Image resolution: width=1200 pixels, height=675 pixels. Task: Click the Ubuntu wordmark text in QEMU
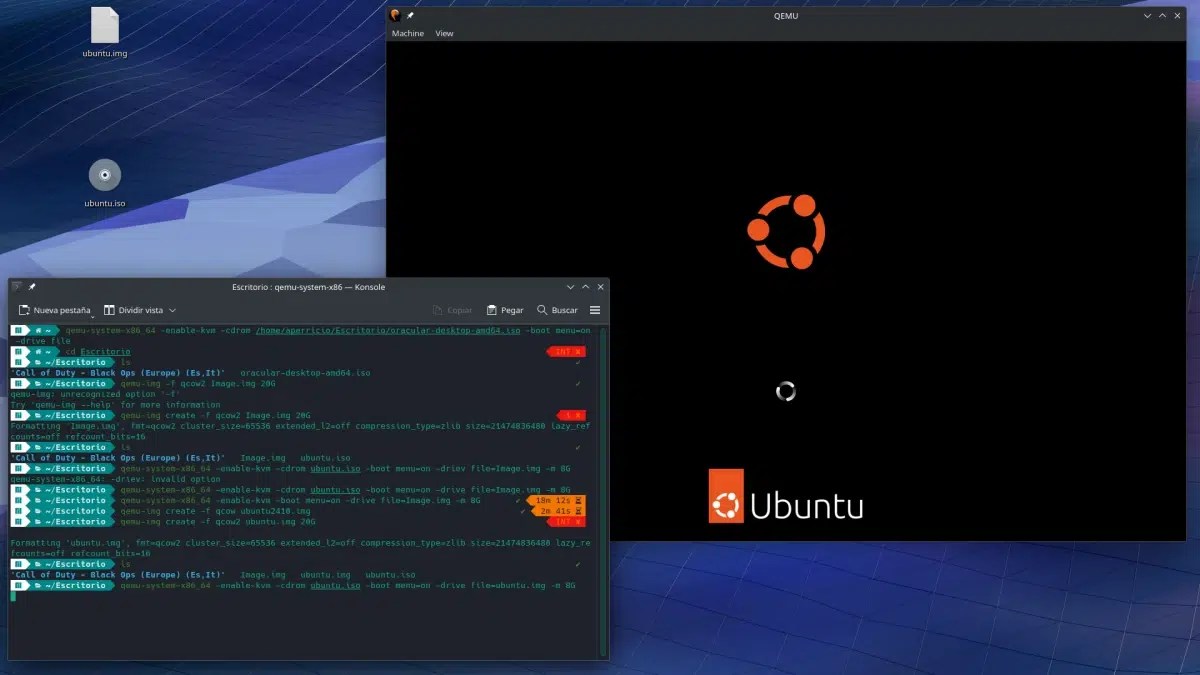[x=807, y=505]
